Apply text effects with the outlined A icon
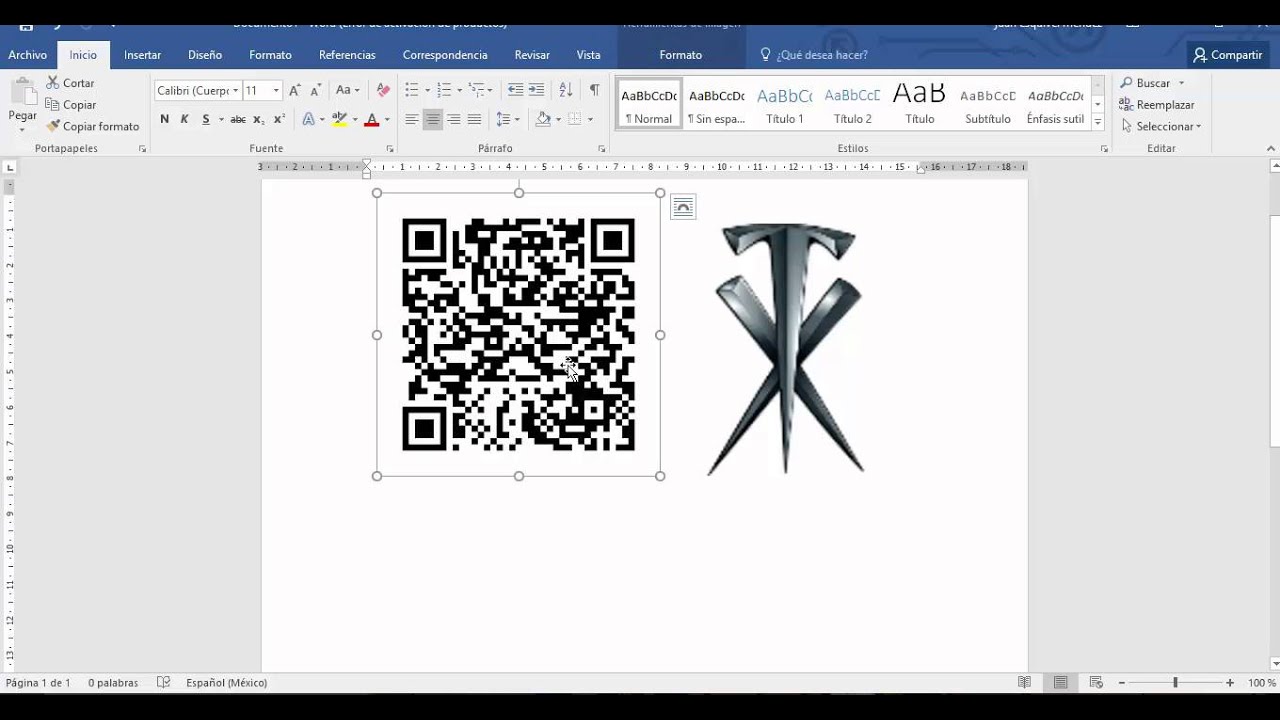The width and height of the screenshot is (1280, 720). [308, 119]
